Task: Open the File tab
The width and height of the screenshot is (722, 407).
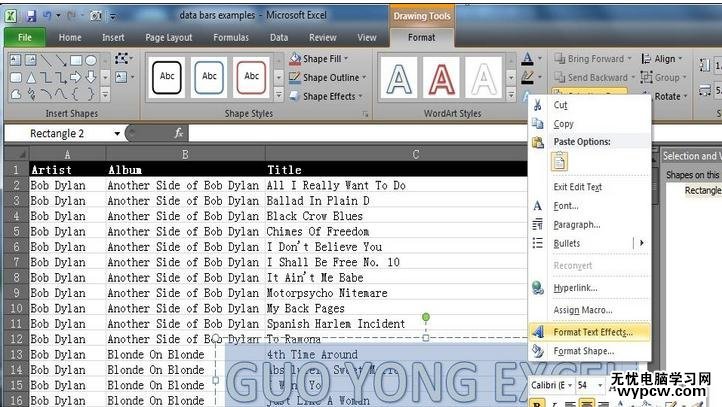Action: [25, 38]
